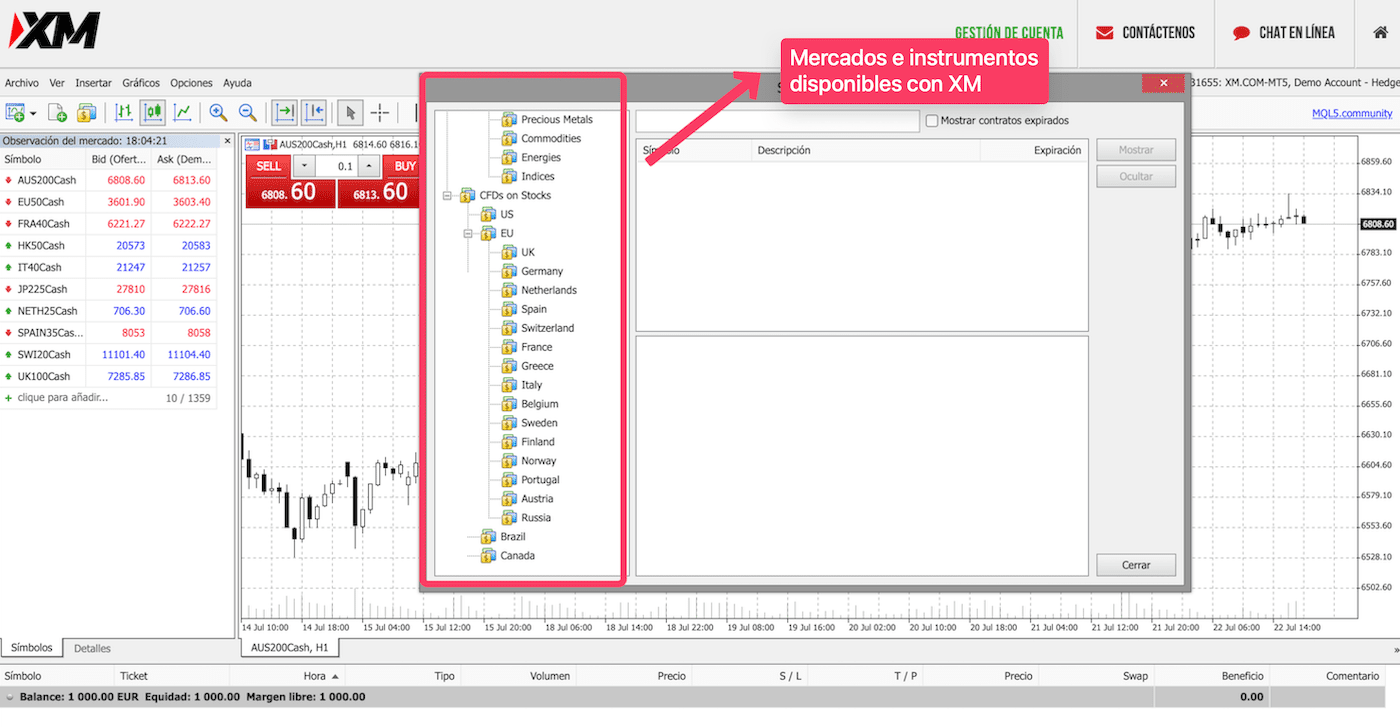Select the Greece tree item
This screenshot has height=727, width=1400.
coord(537,366)
